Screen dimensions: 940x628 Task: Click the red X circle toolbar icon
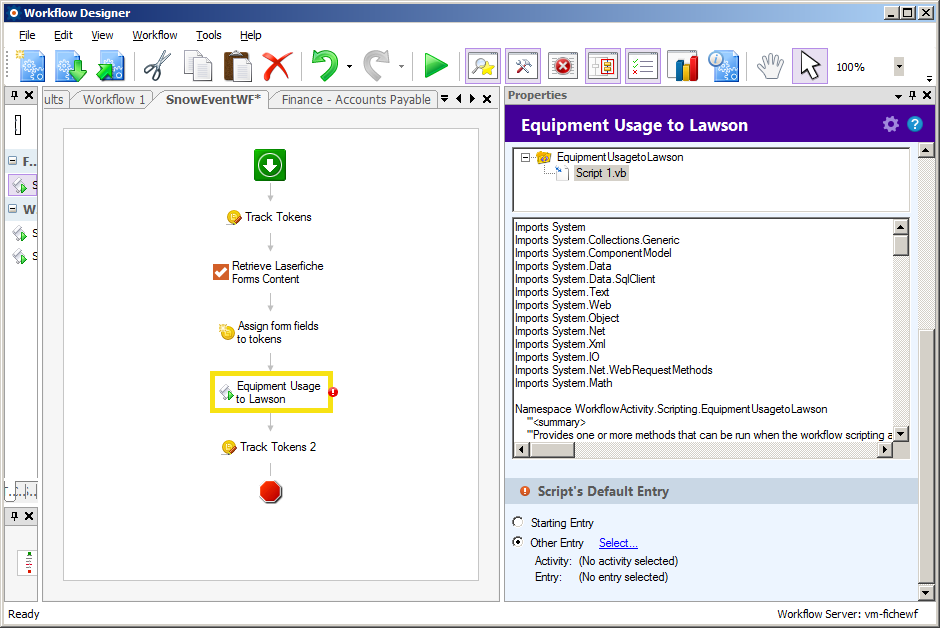tap(563, 66)
